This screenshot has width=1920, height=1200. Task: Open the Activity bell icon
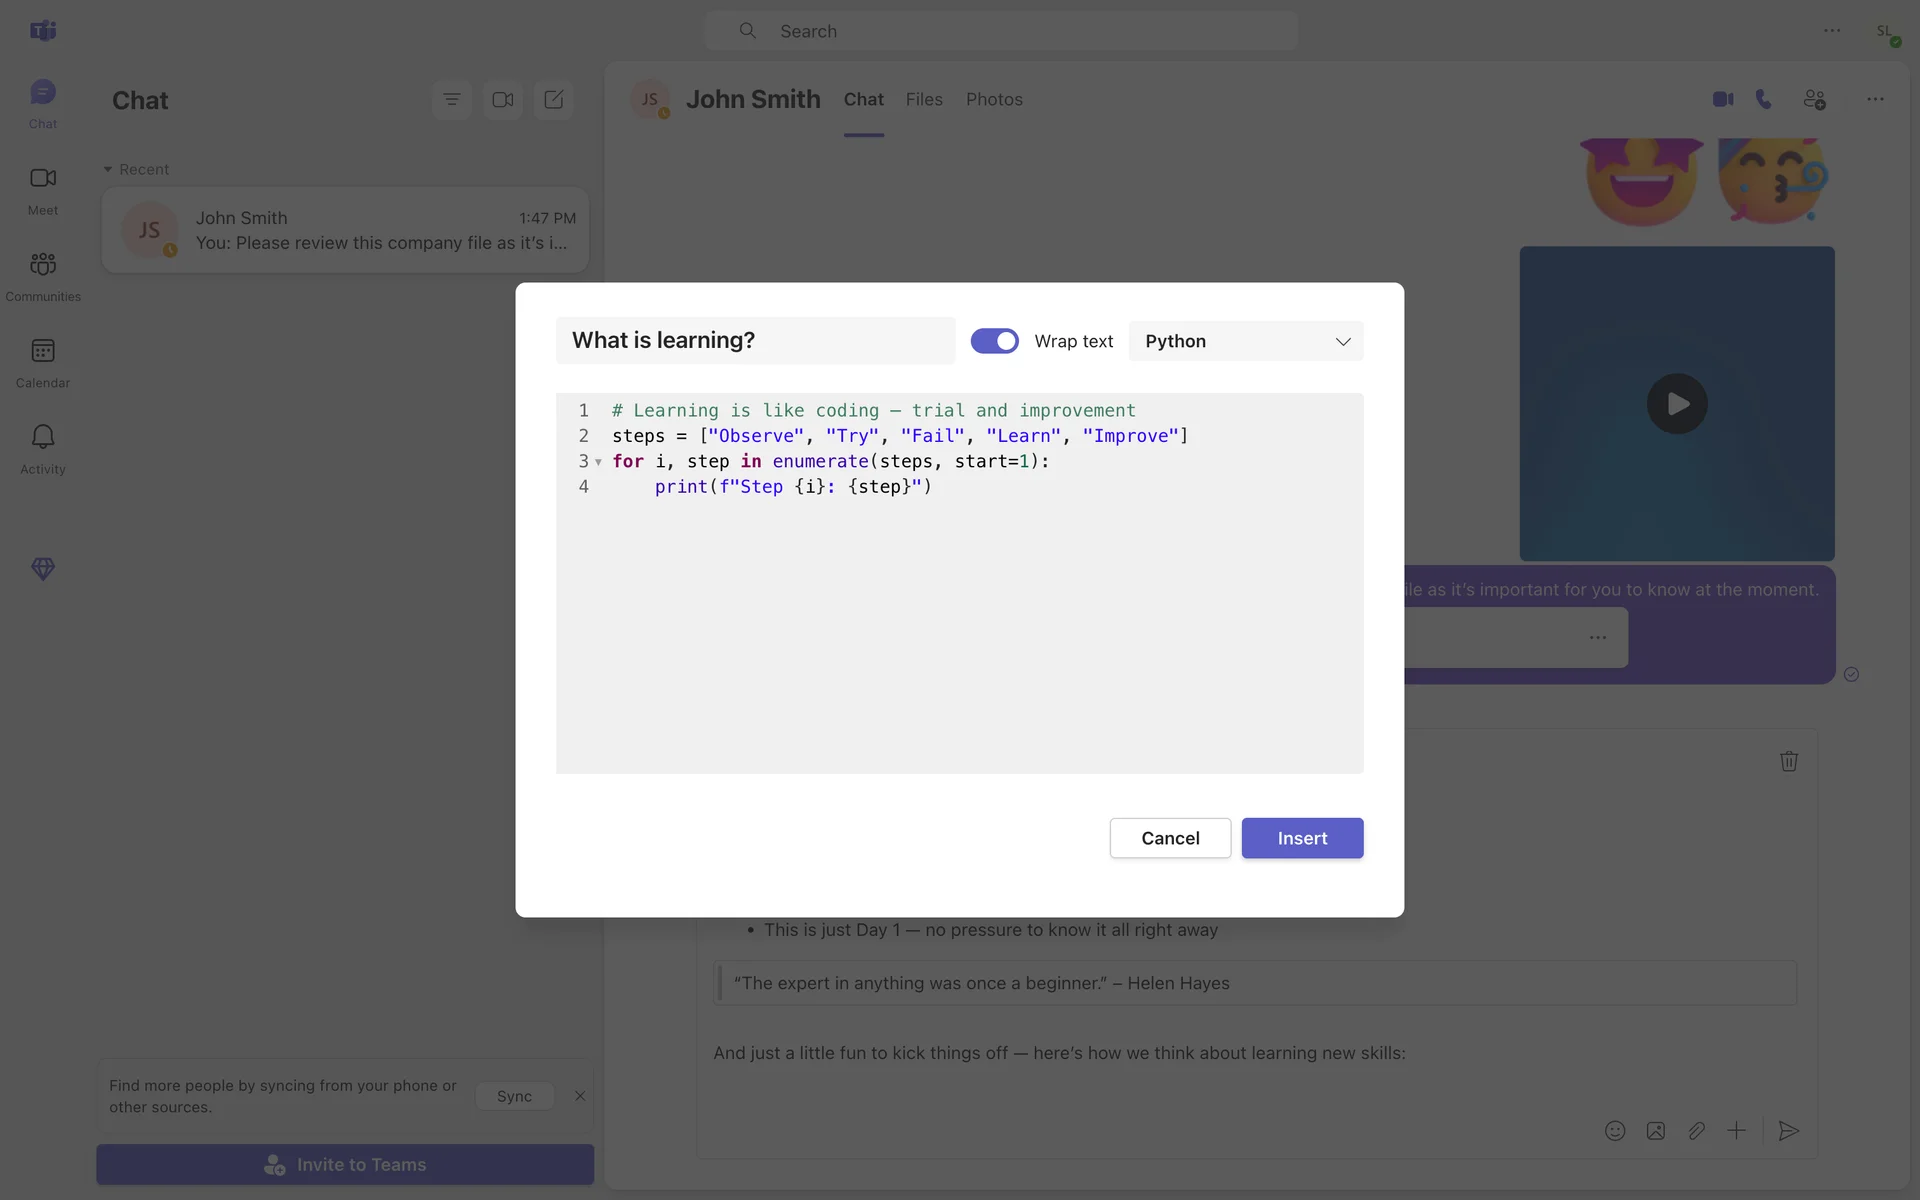(43, 448)
